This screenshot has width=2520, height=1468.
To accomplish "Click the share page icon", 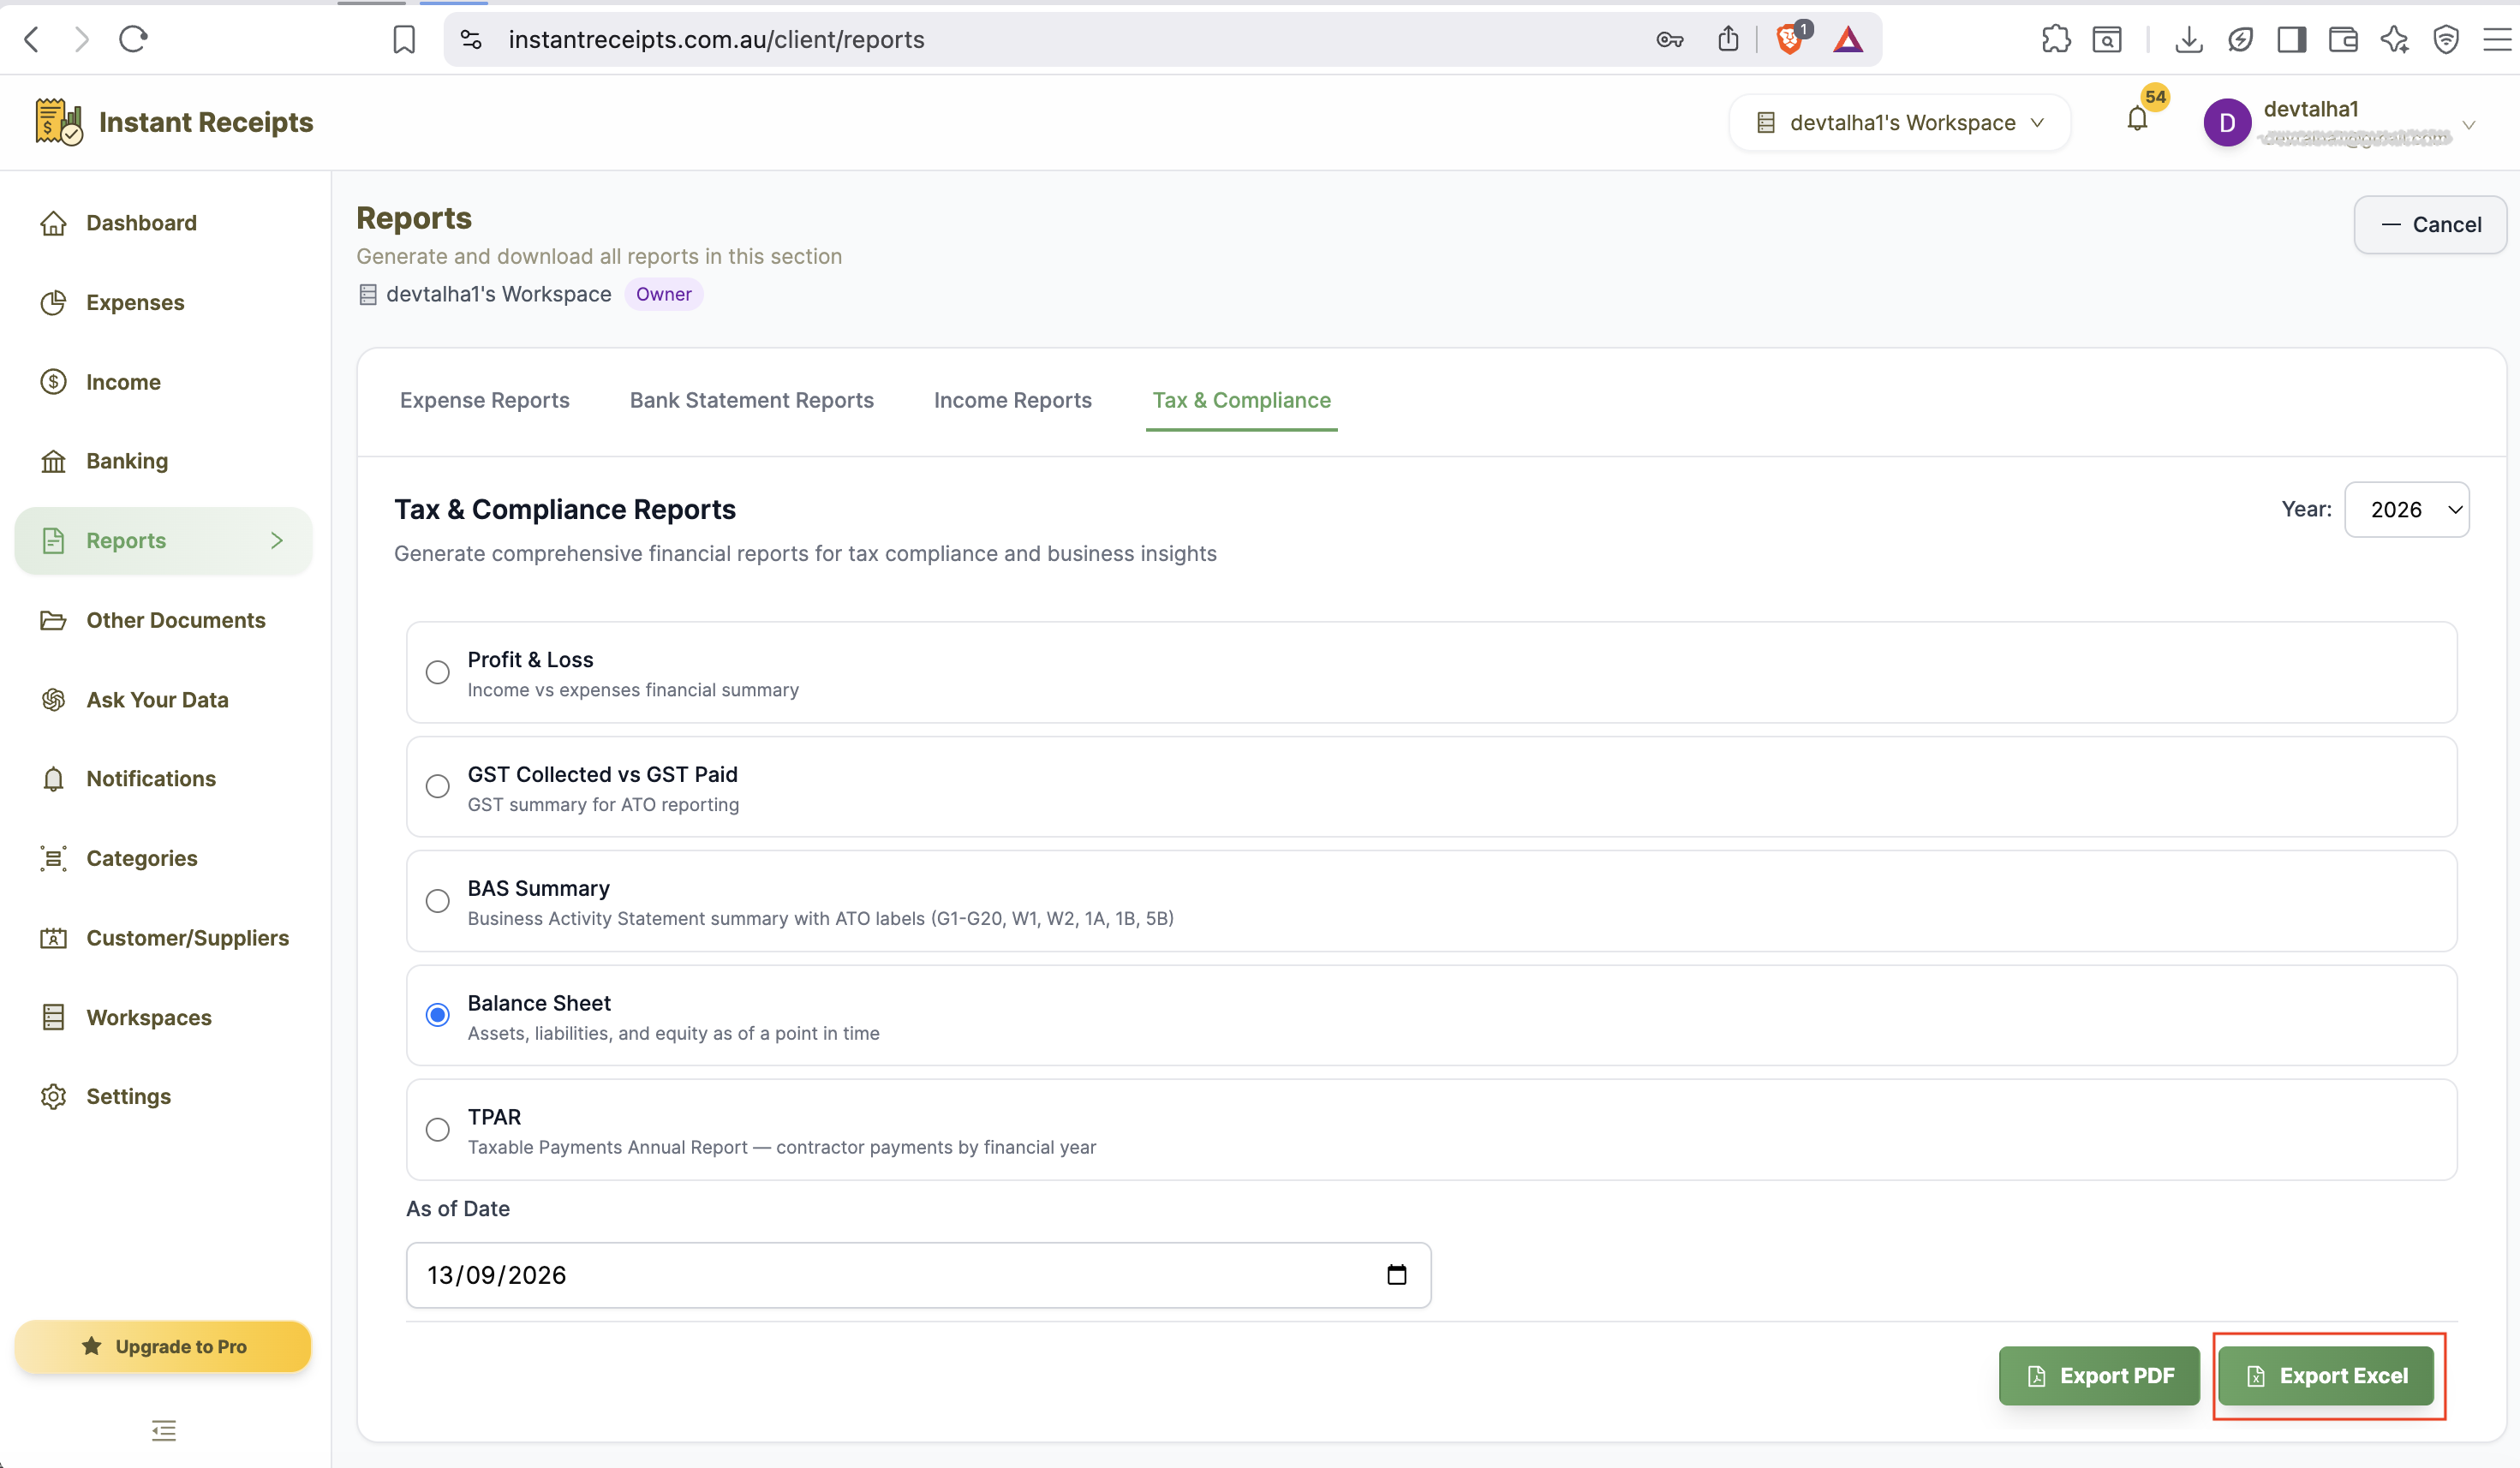I will click(x=1728, y=39).
